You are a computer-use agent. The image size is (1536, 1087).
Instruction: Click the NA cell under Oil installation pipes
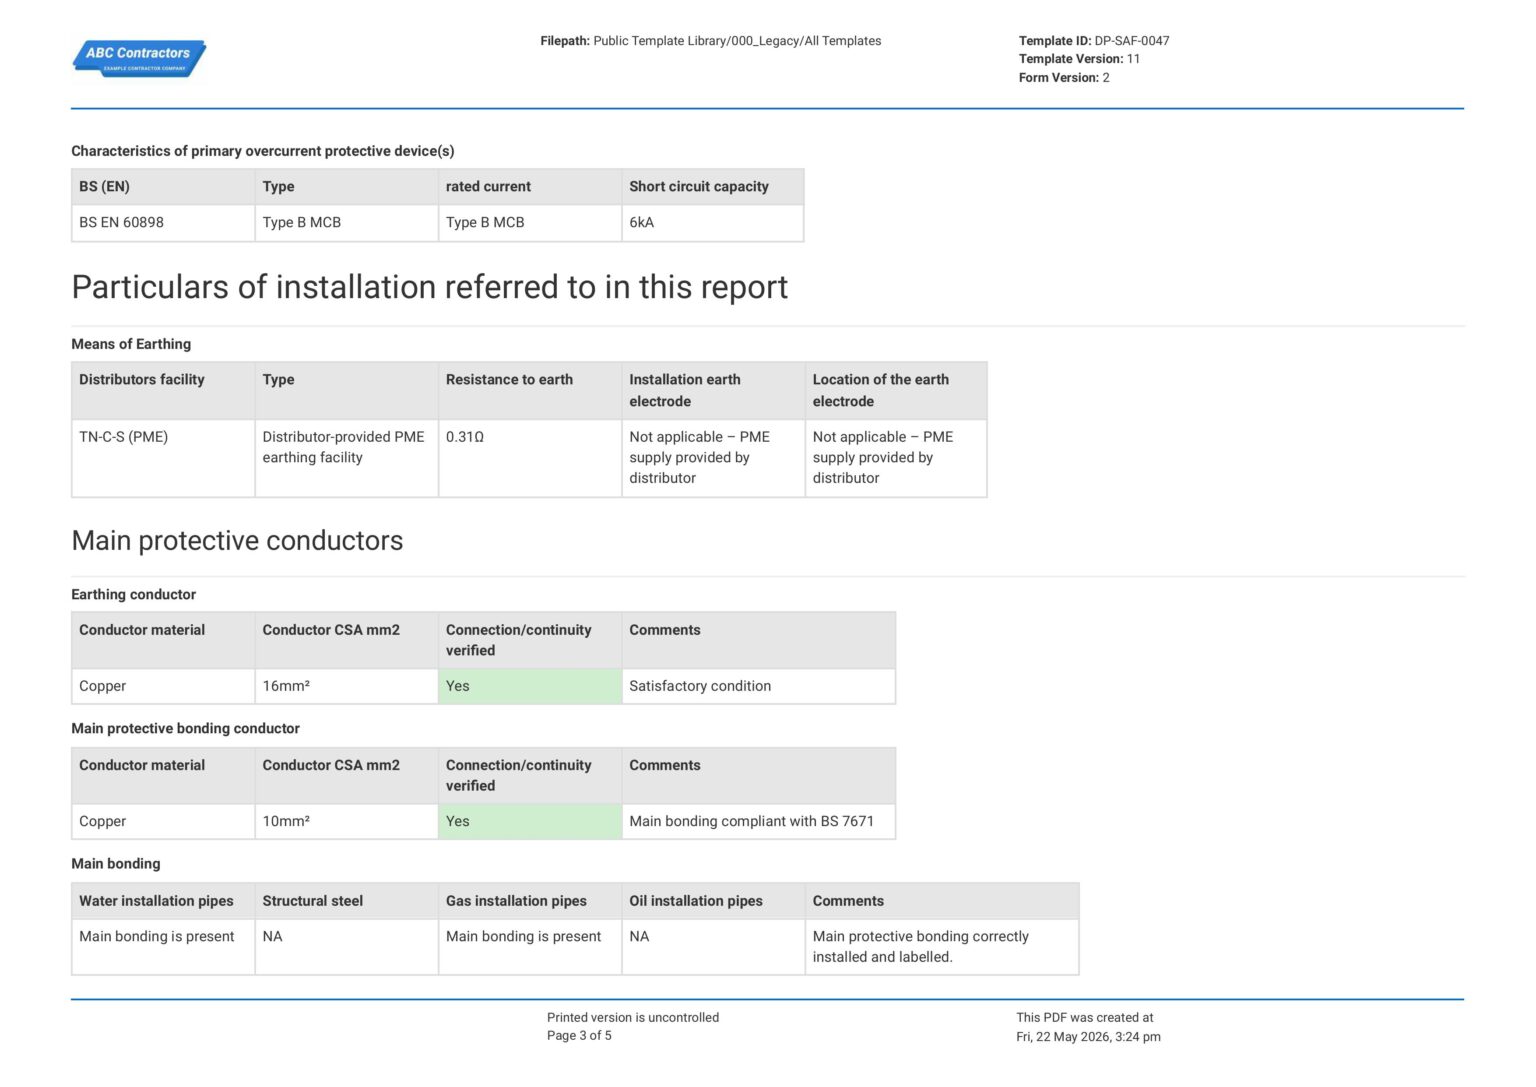712,947
